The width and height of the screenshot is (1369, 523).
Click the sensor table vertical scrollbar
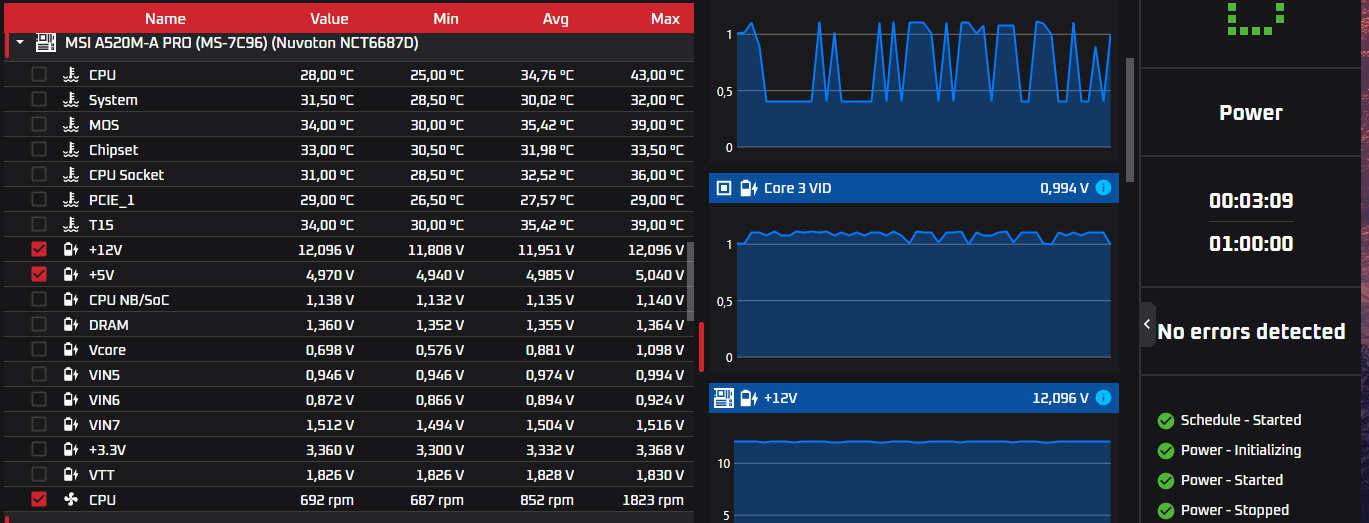(690, 280)
